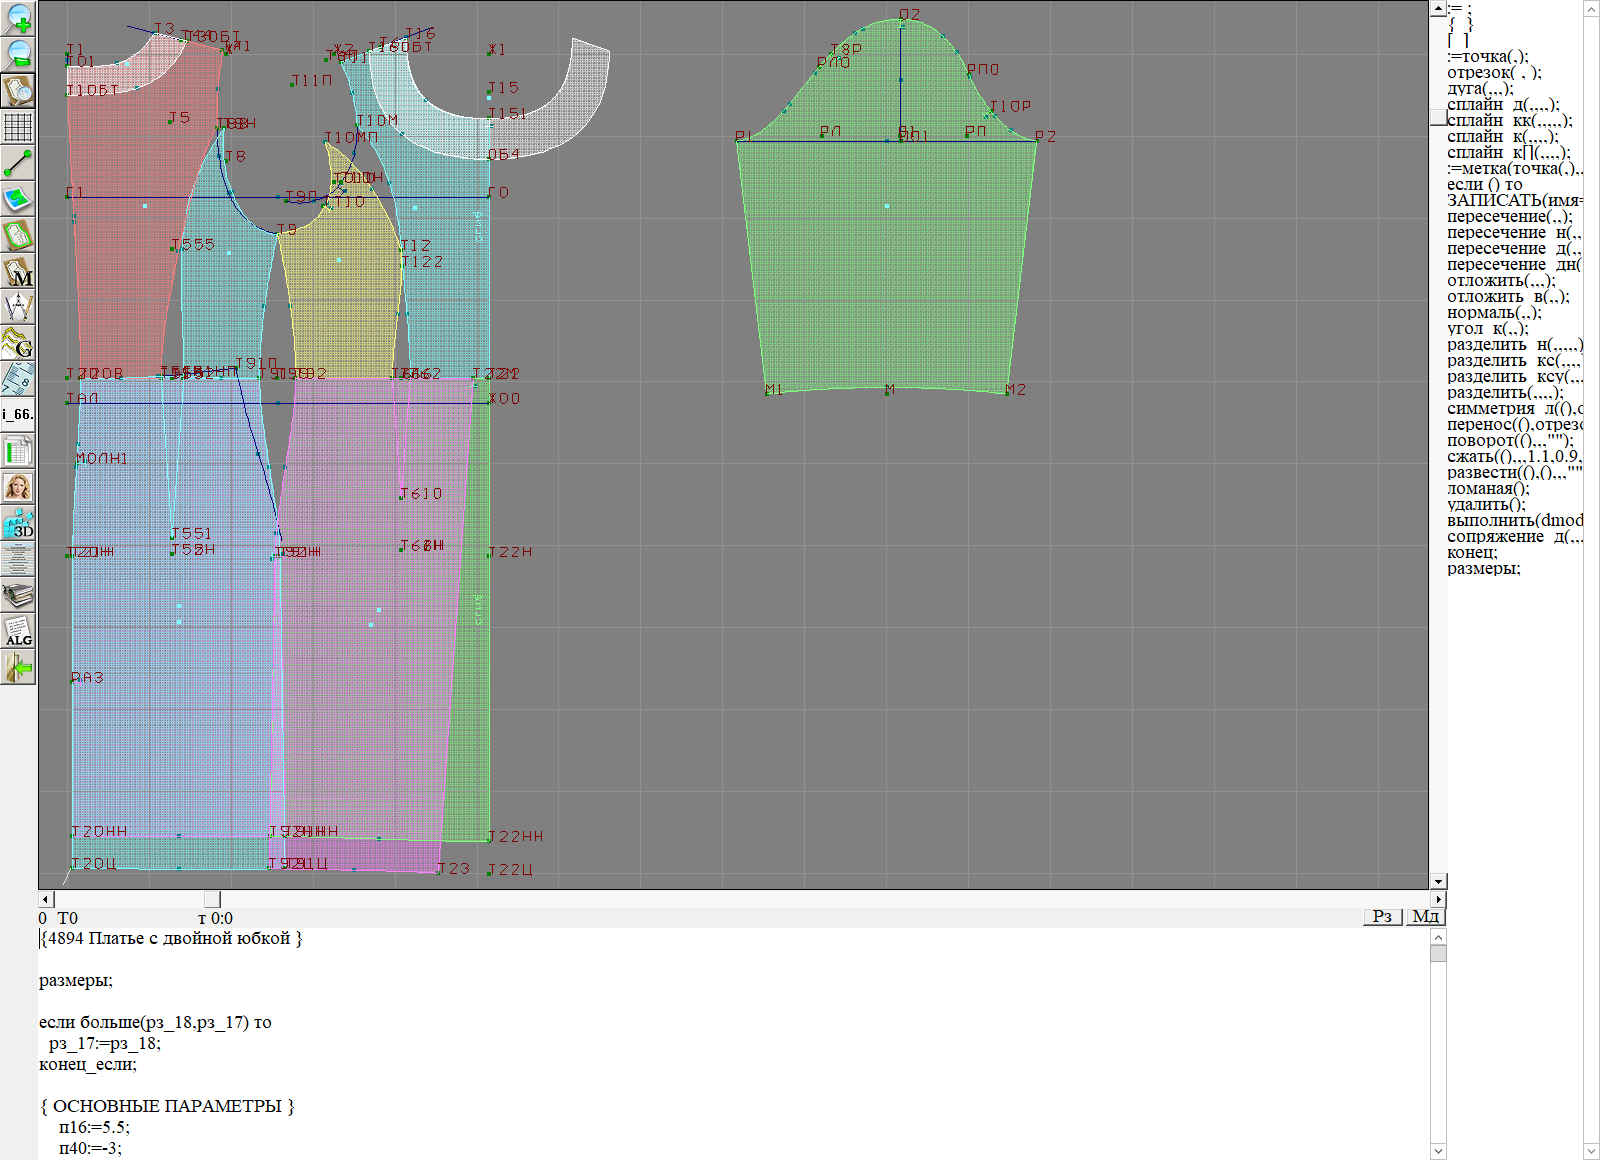The height and width of the screenshot is (1160, 1600).
Task: Select the line segment tool icon
Action: coord(18,162)
